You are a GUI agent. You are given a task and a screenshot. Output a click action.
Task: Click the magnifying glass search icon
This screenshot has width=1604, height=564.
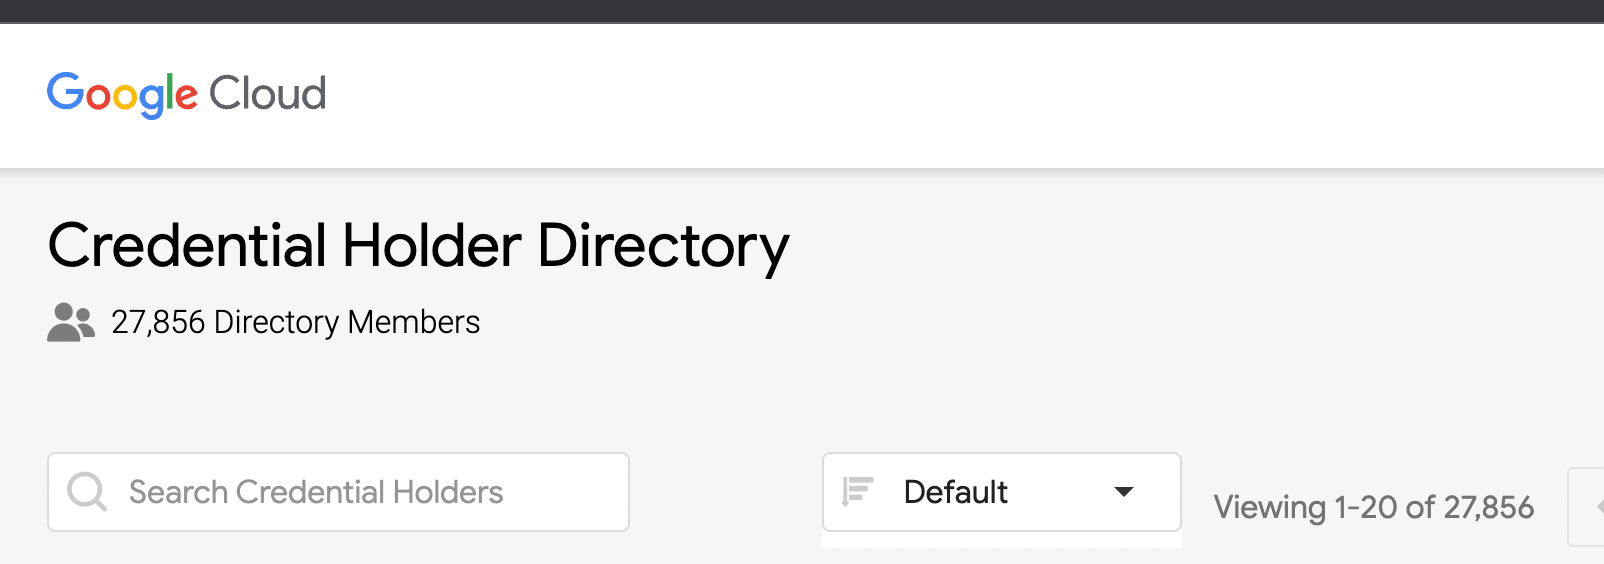click(x=87, y=492)
